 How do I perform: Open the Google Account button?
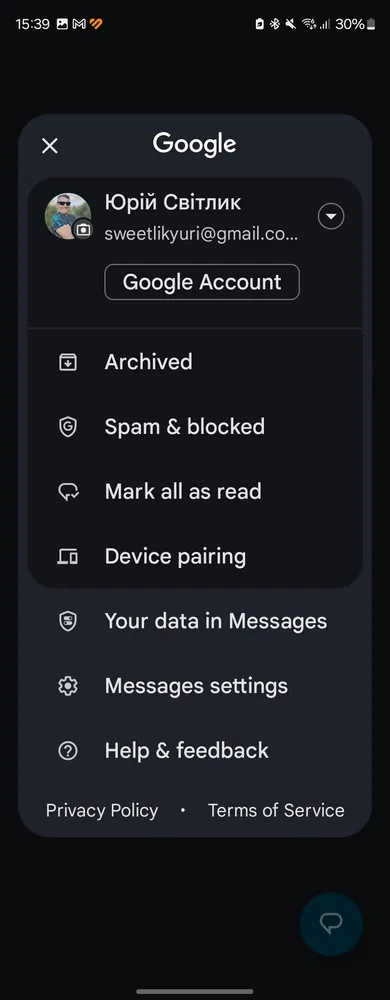tap(202, 282)
